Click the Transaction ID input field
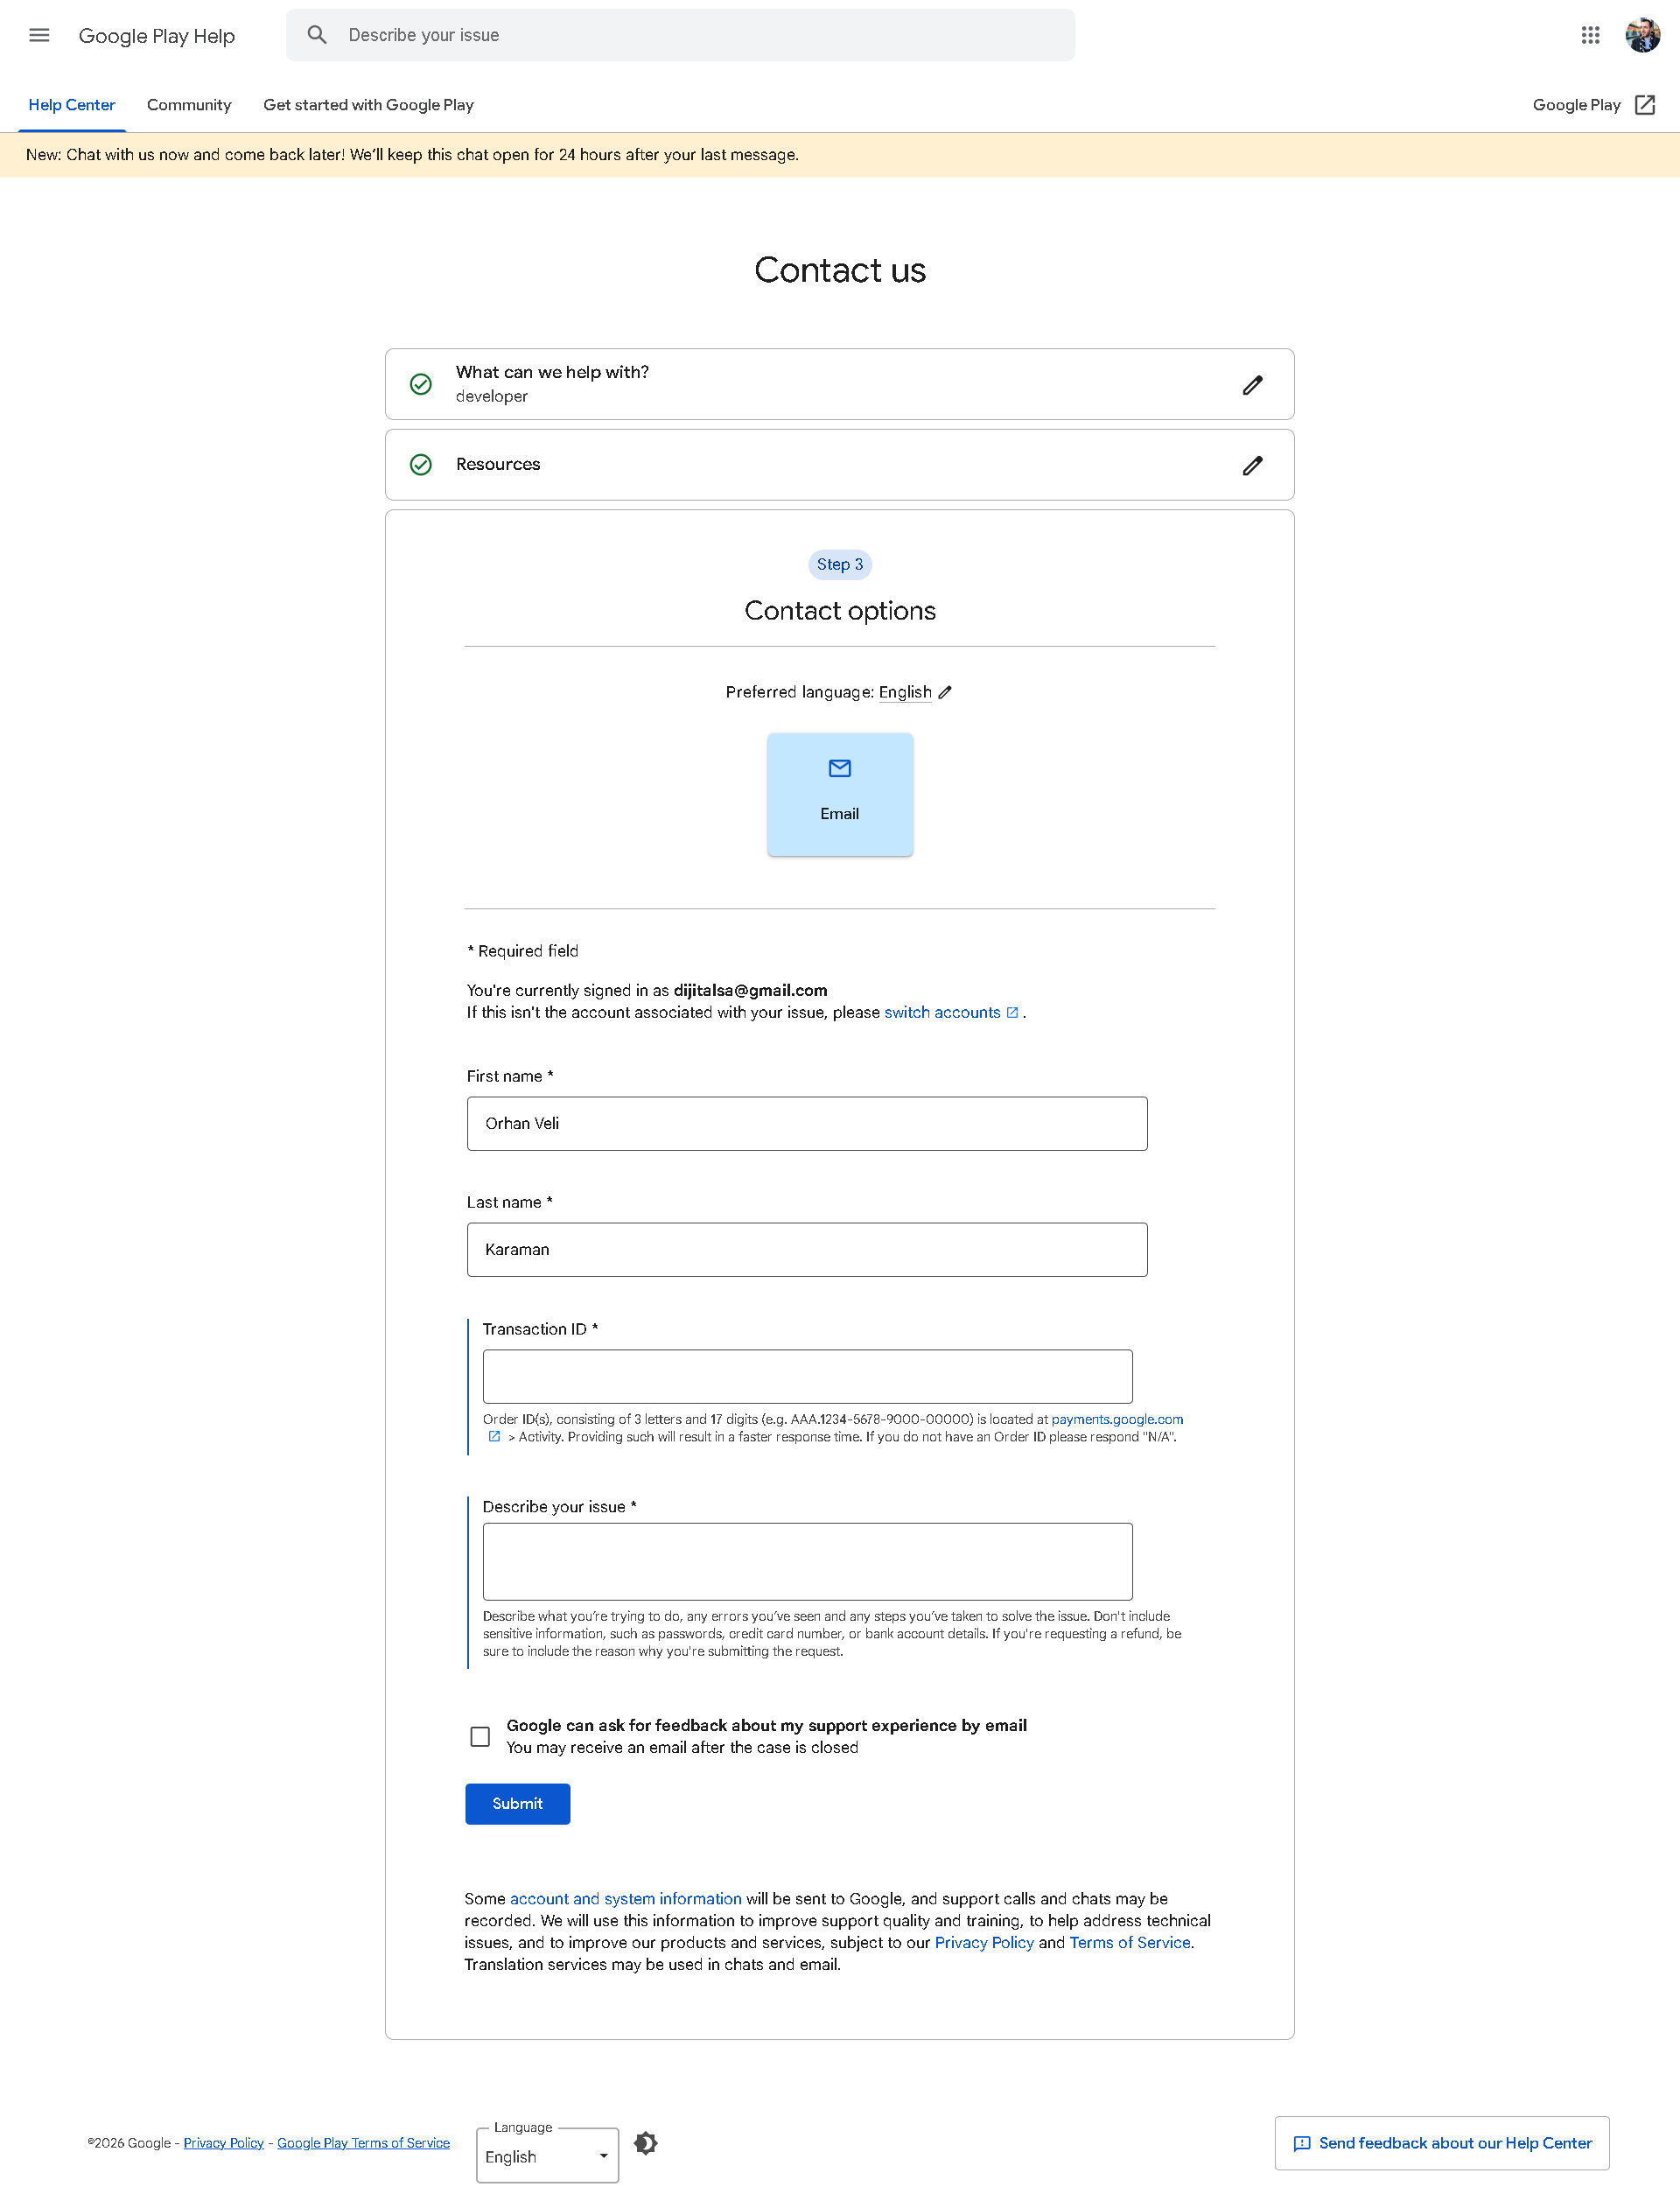Image resolution: width=1680 pixels, height=2194 pixels. (x=807, y=1376)
